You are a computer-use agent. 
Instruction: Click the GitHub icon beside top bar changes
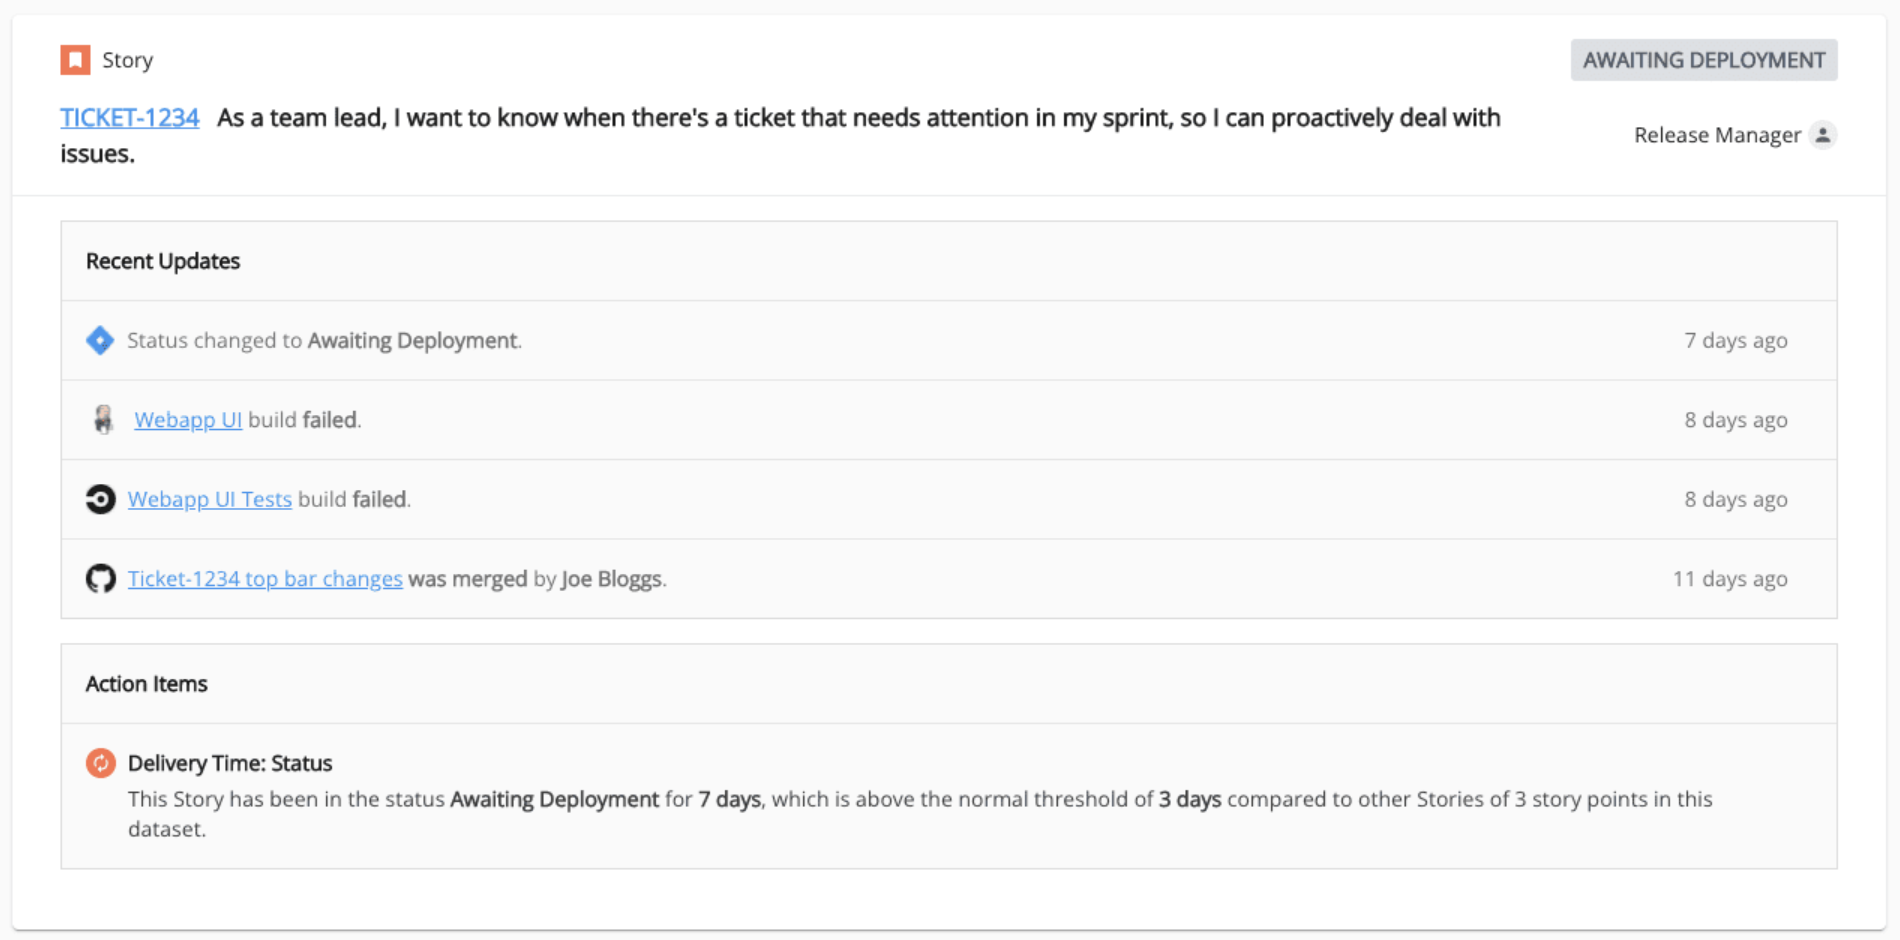[x=100, y=578]
